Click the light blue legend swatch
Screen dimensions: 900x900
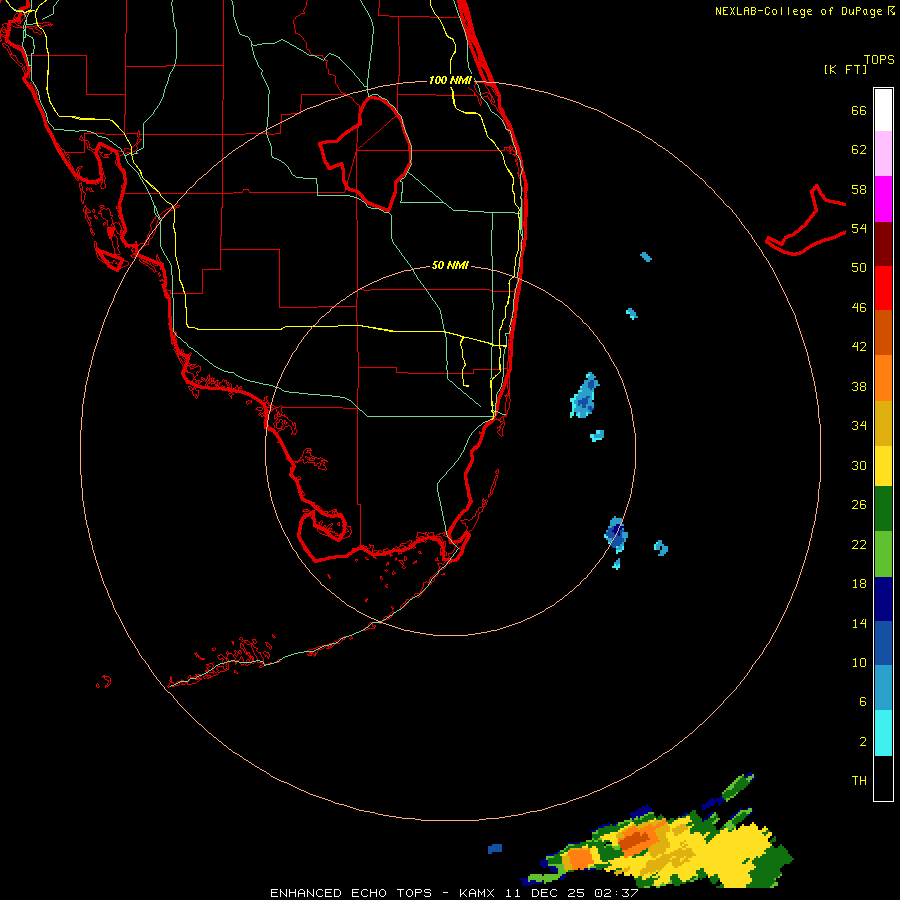click(883, 688)
